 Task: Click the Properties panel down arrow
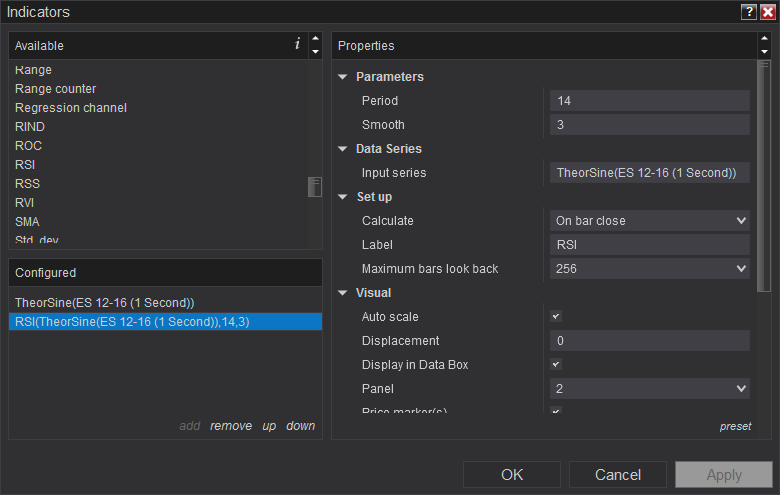point(764,51)
